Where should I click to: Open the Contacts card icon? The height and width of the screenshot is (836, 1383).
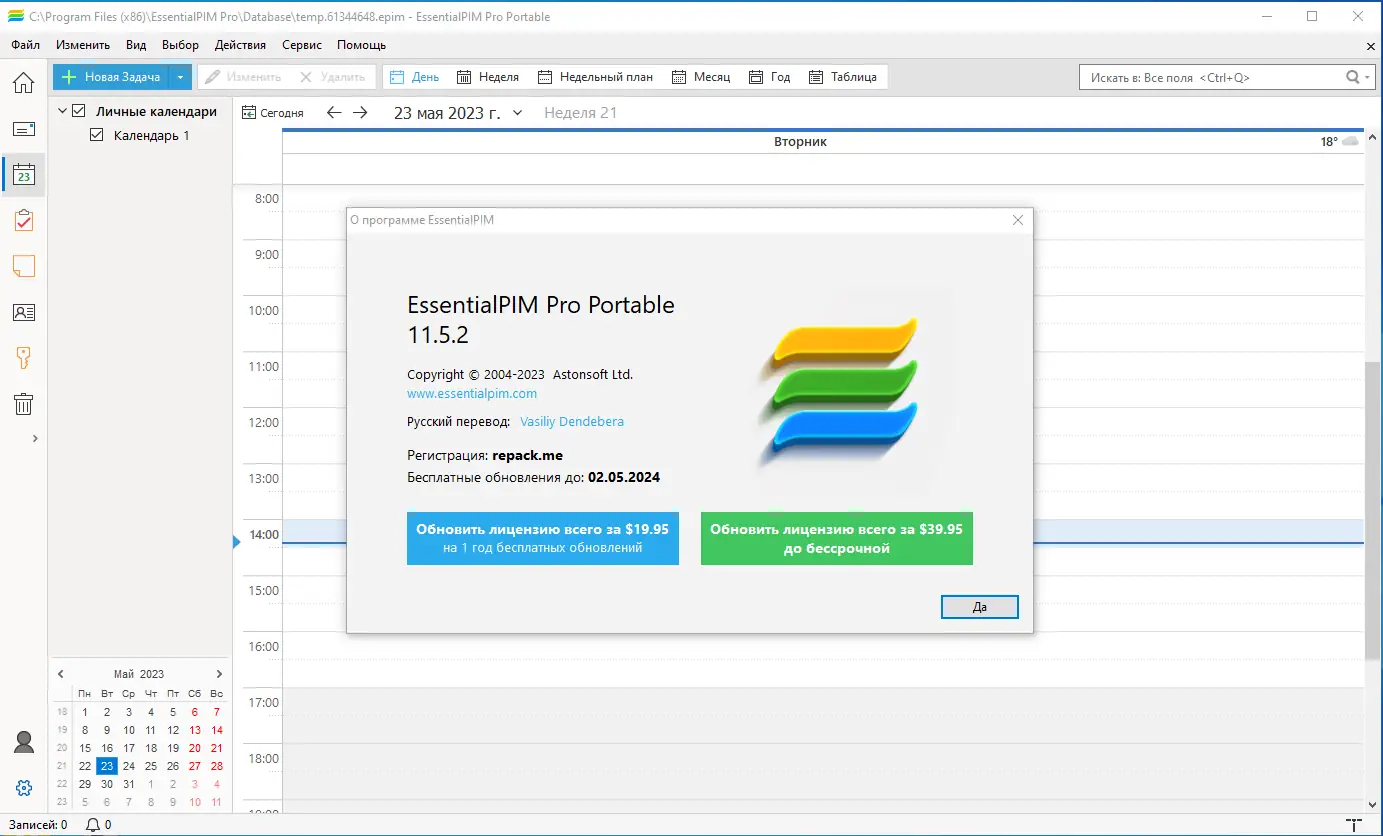pyautogui.click(x=23, y=312)
